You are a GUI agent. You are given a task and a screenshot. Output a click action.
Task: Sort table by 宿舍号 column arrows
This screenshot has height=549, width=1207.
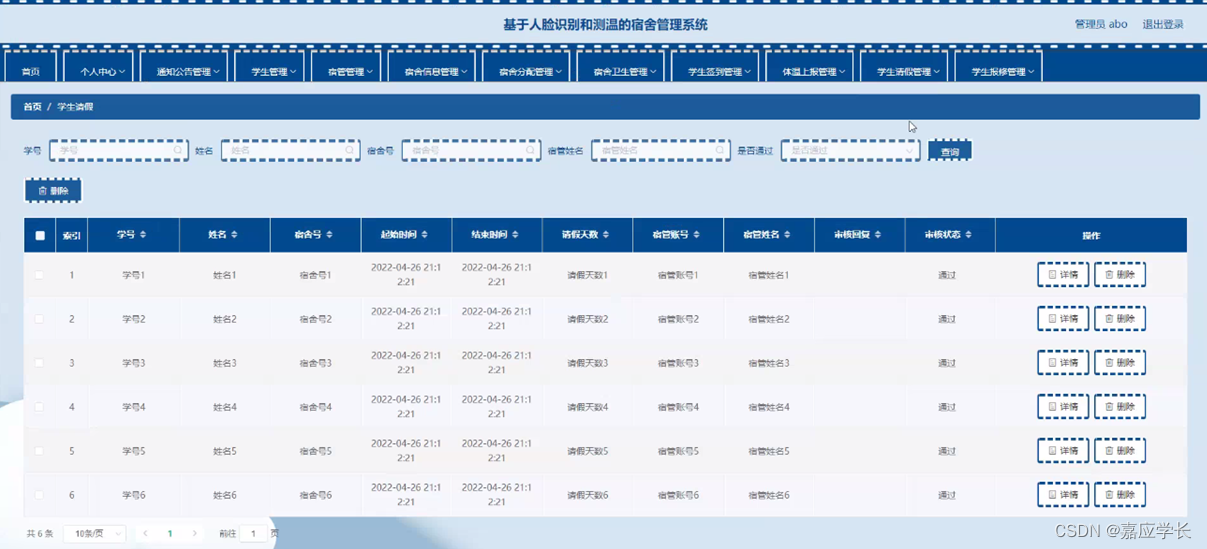(x=330, y=235)
